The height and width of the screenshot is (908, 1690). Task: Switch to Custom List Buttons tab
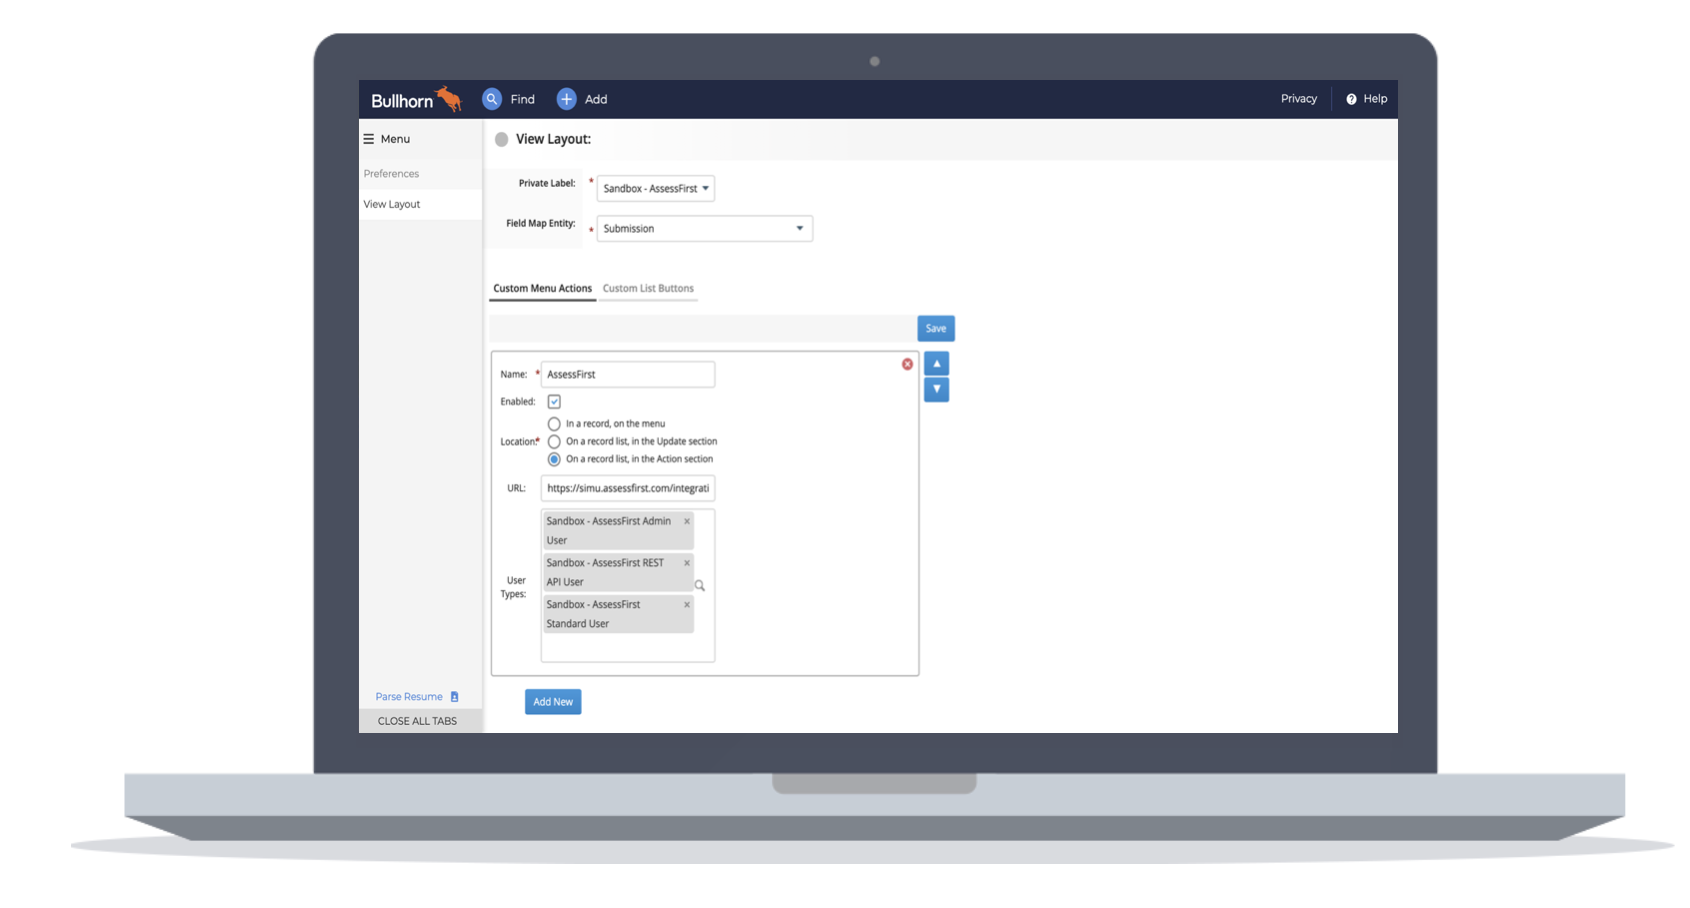(648, 288)
